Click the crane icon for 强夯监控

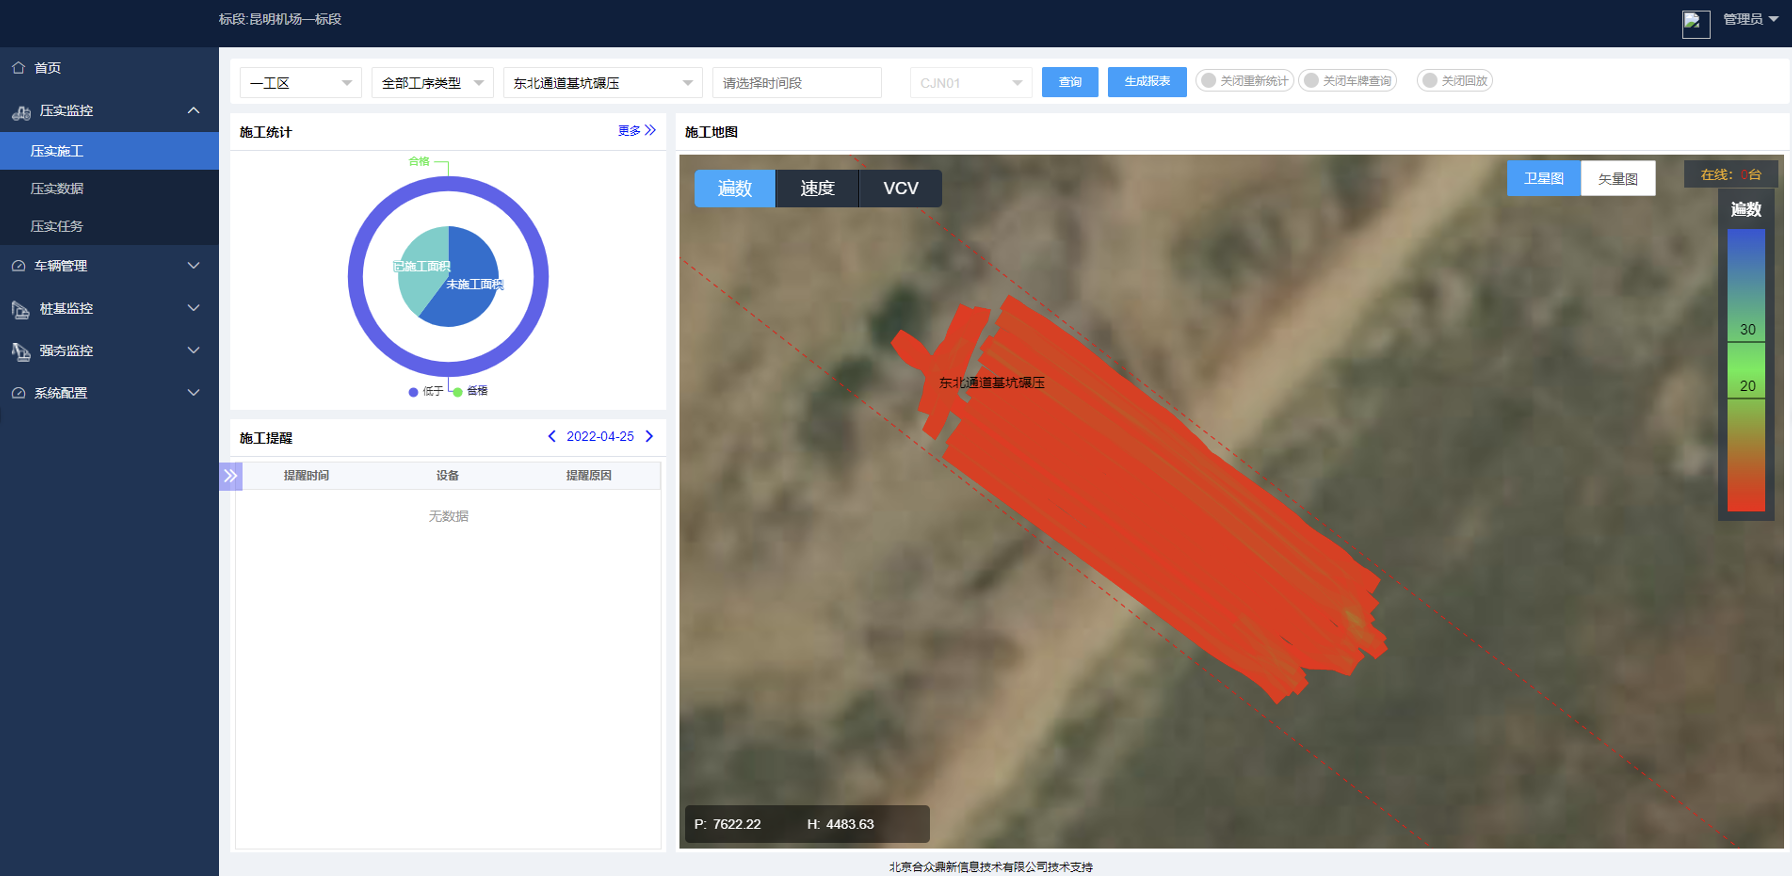click(x=21, y=352)
